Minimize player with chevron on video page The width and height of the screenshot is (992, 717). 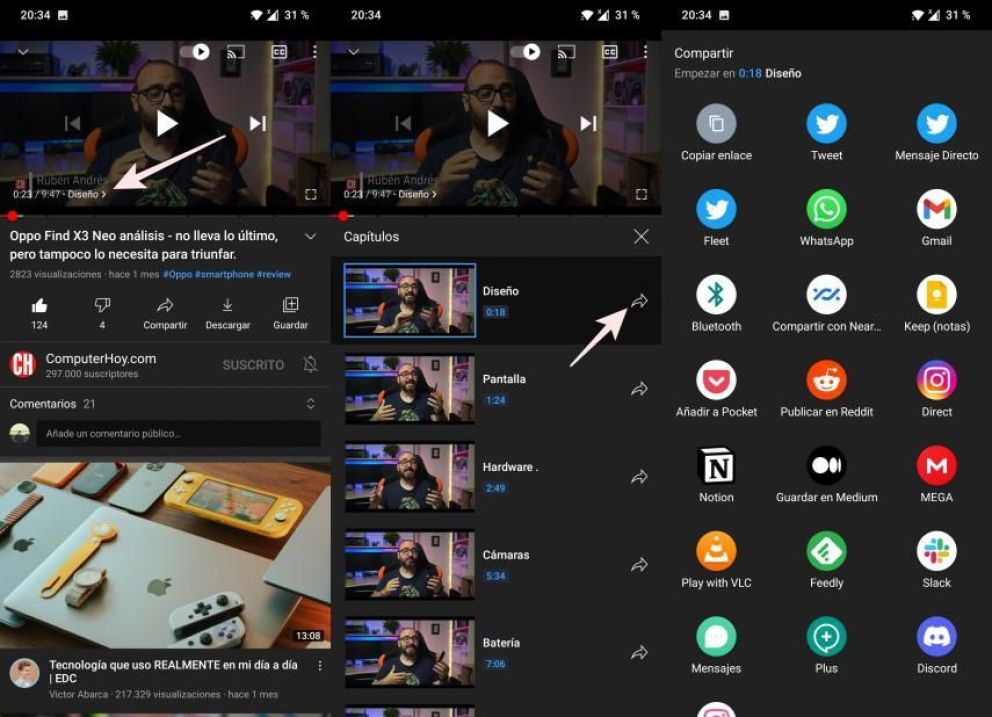(23, 52)
